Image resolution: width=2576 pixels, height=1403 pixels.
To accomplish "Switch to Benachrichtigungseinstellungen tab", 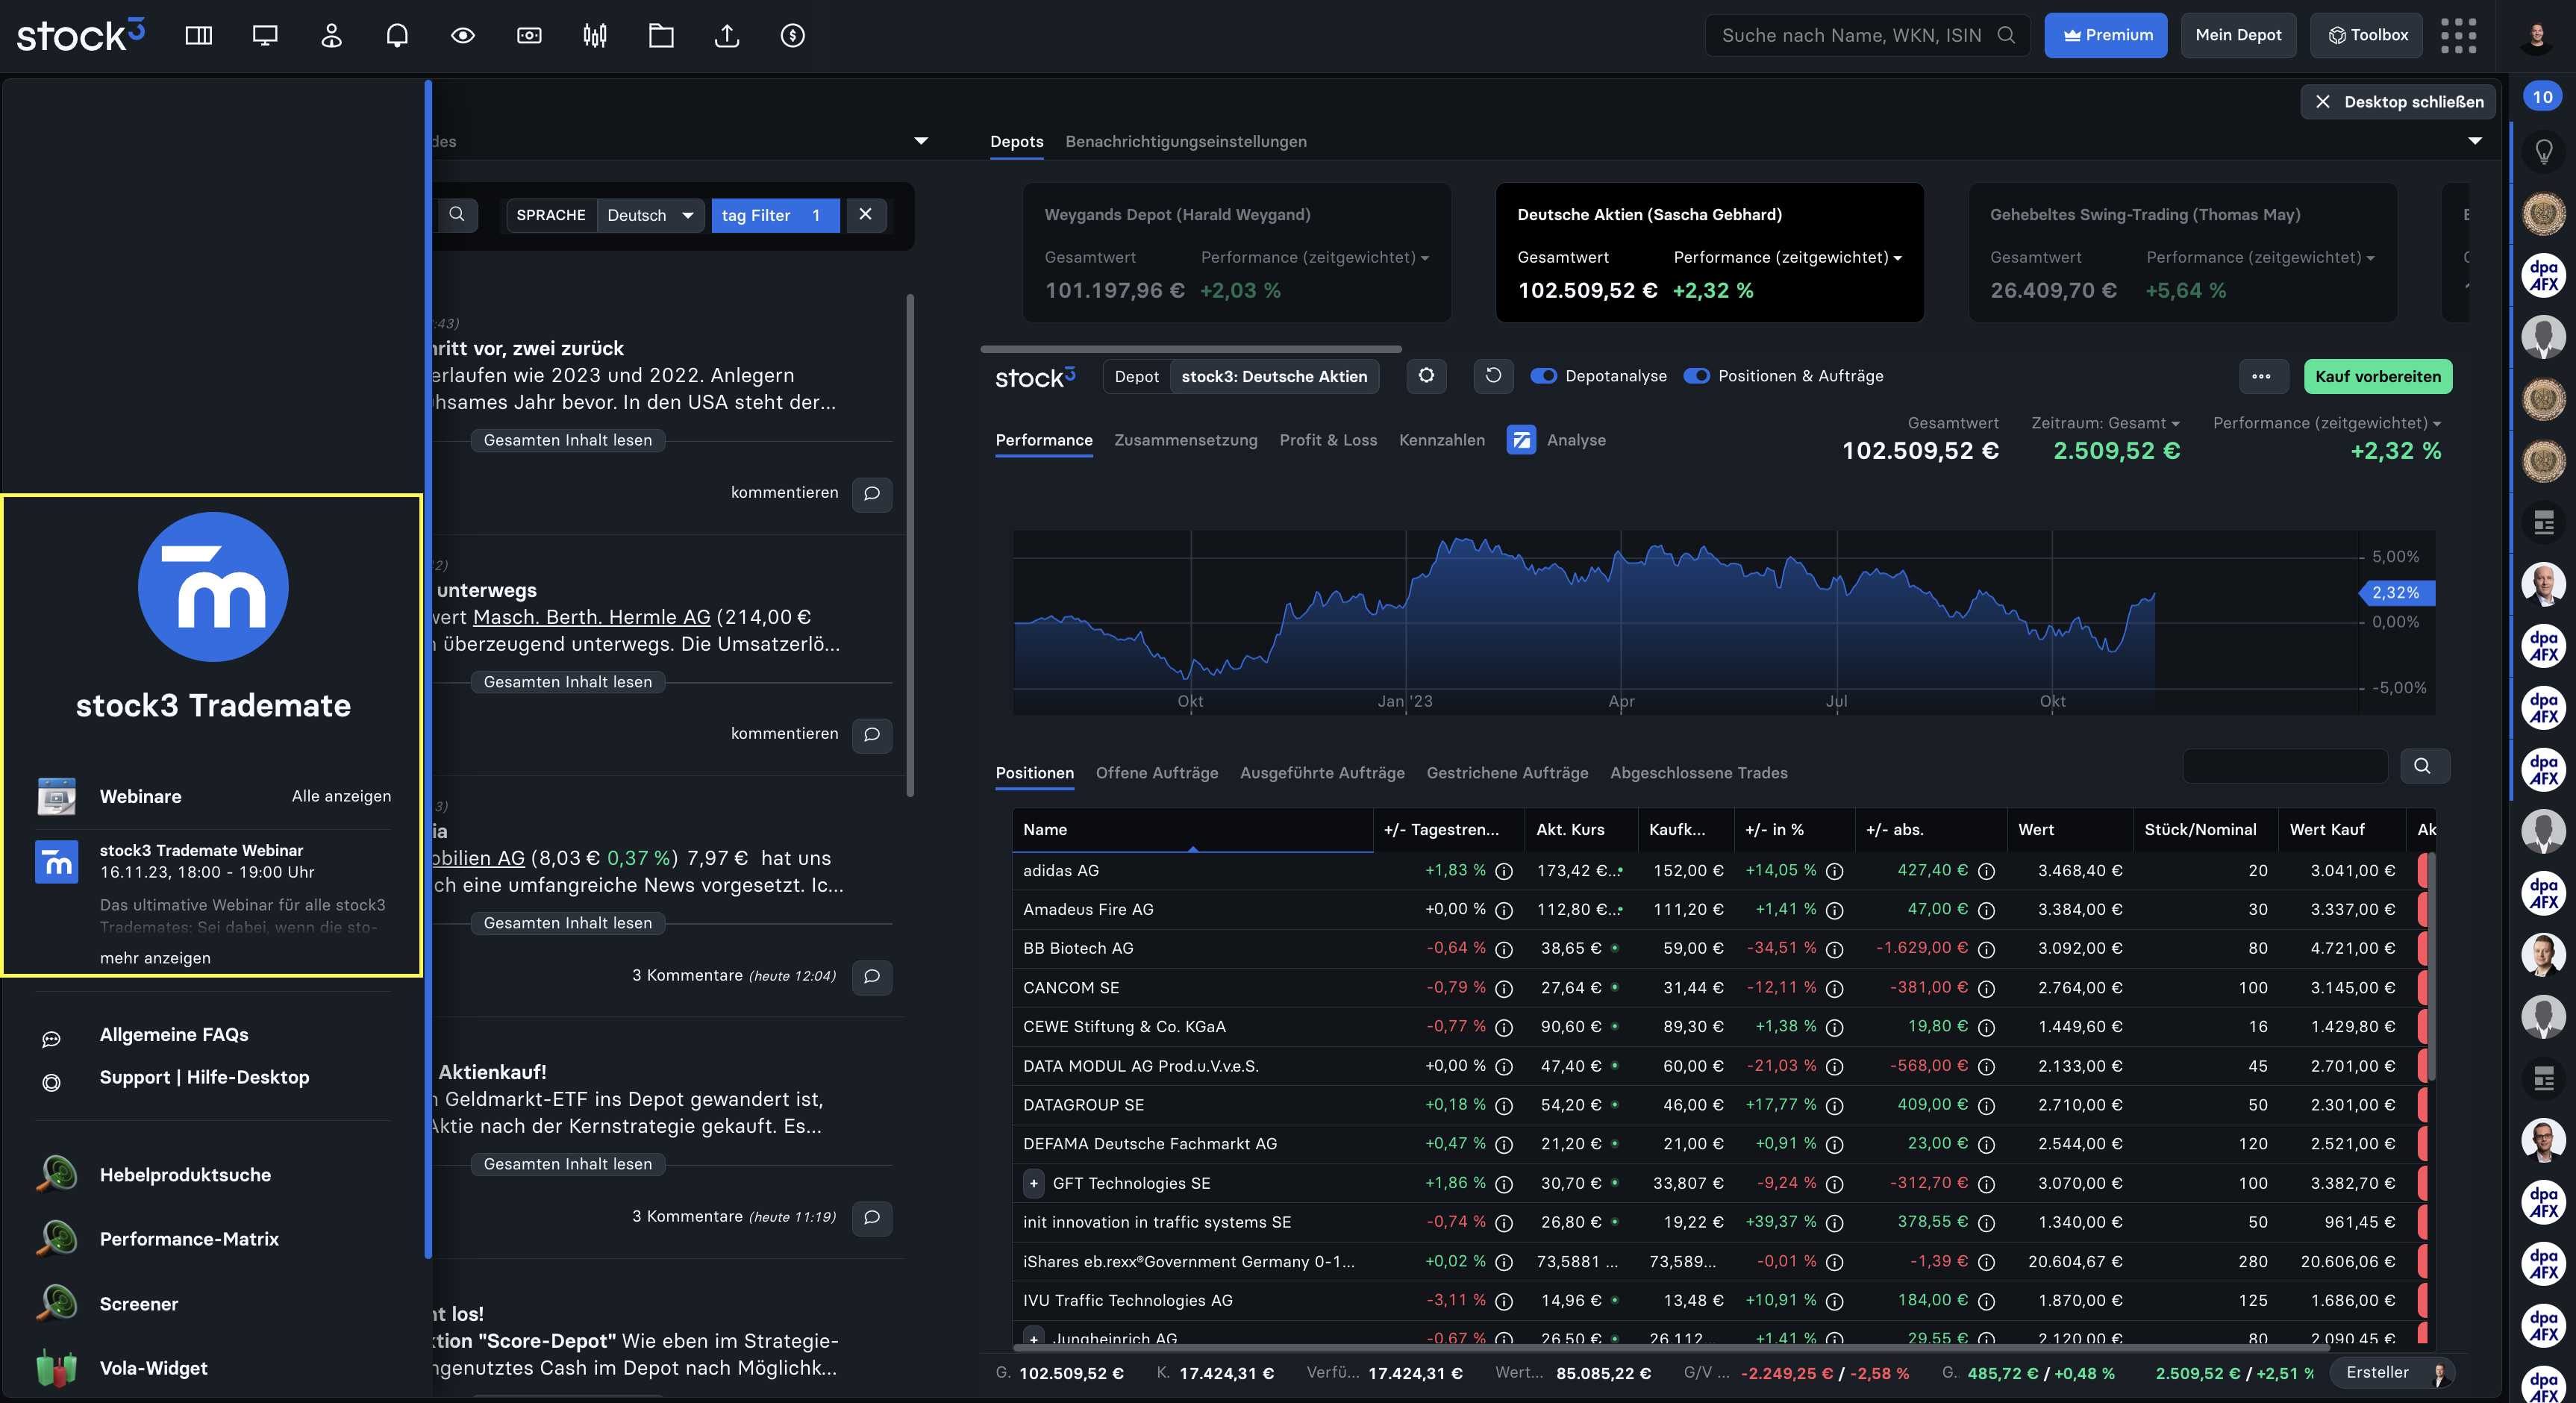I will point(1186,142).
